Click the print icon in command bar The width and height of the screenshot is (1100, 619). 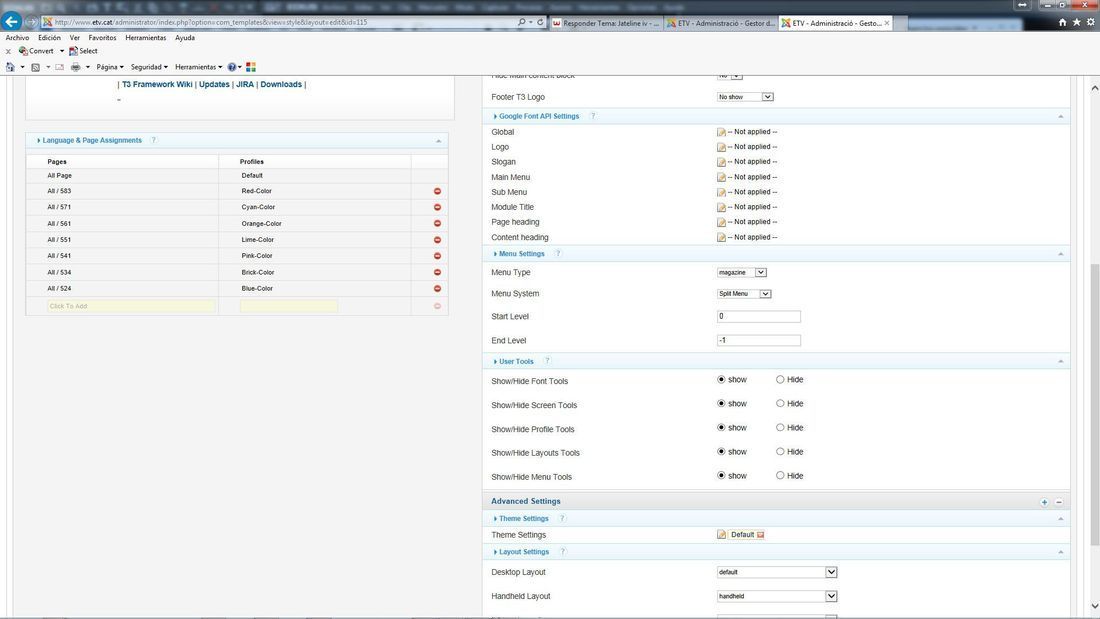click(x=76, y=67)
